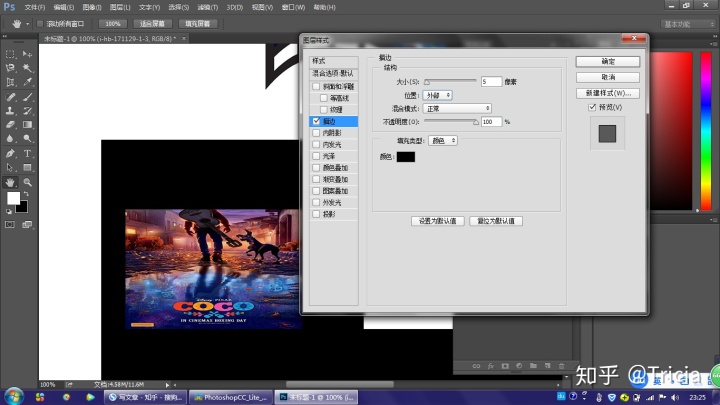Open the 编辑(E) menu
The width and height of the screenshot is (720, 405).
(64, 7)
